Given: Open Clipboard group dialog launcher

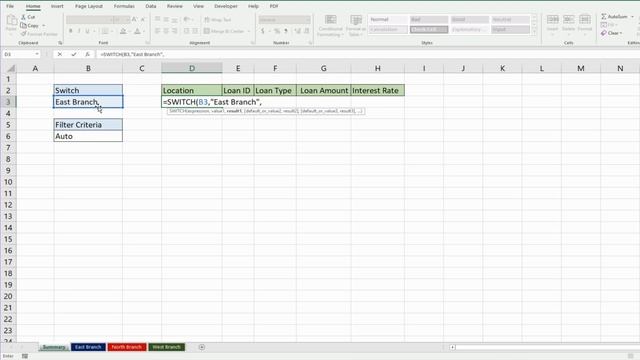Looking at the screenshot, I should click(60, 43).
